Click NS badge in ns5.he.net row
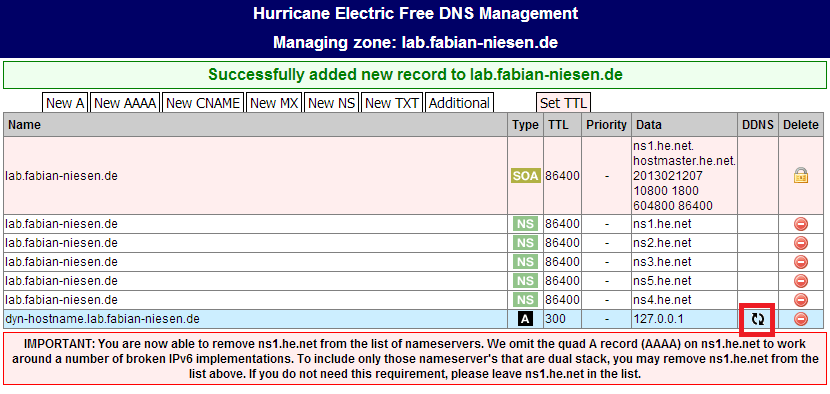Viewport: 830px width, 394px height. point(525,281)
